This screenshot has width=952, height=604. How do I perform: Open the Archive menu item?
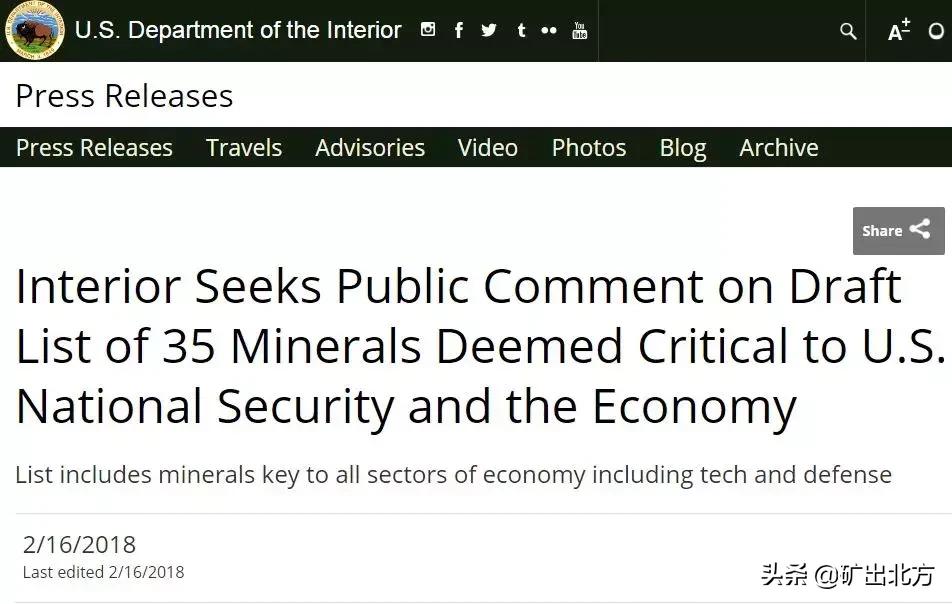(x=779, y=148)
